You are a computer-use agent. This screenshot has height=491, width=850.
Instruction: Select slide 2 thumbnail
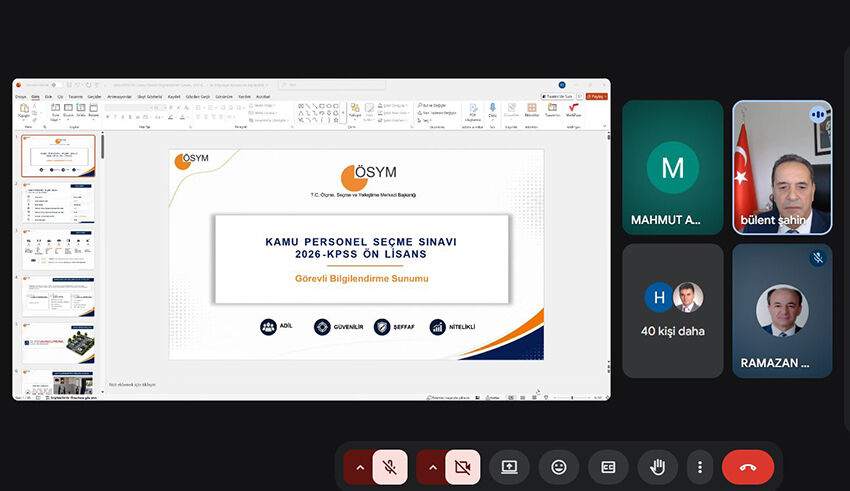pos(58,202)
